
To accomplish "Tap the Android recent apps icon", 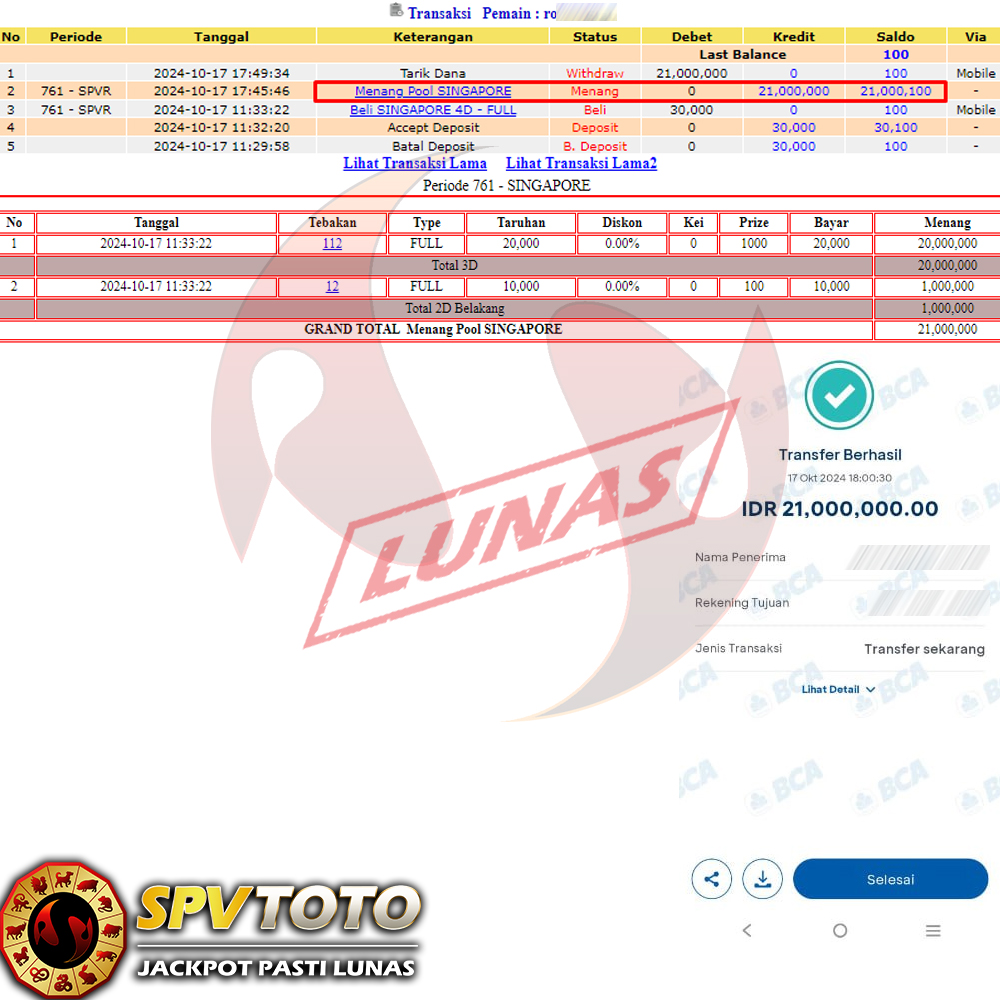I will tap(933, 931).
